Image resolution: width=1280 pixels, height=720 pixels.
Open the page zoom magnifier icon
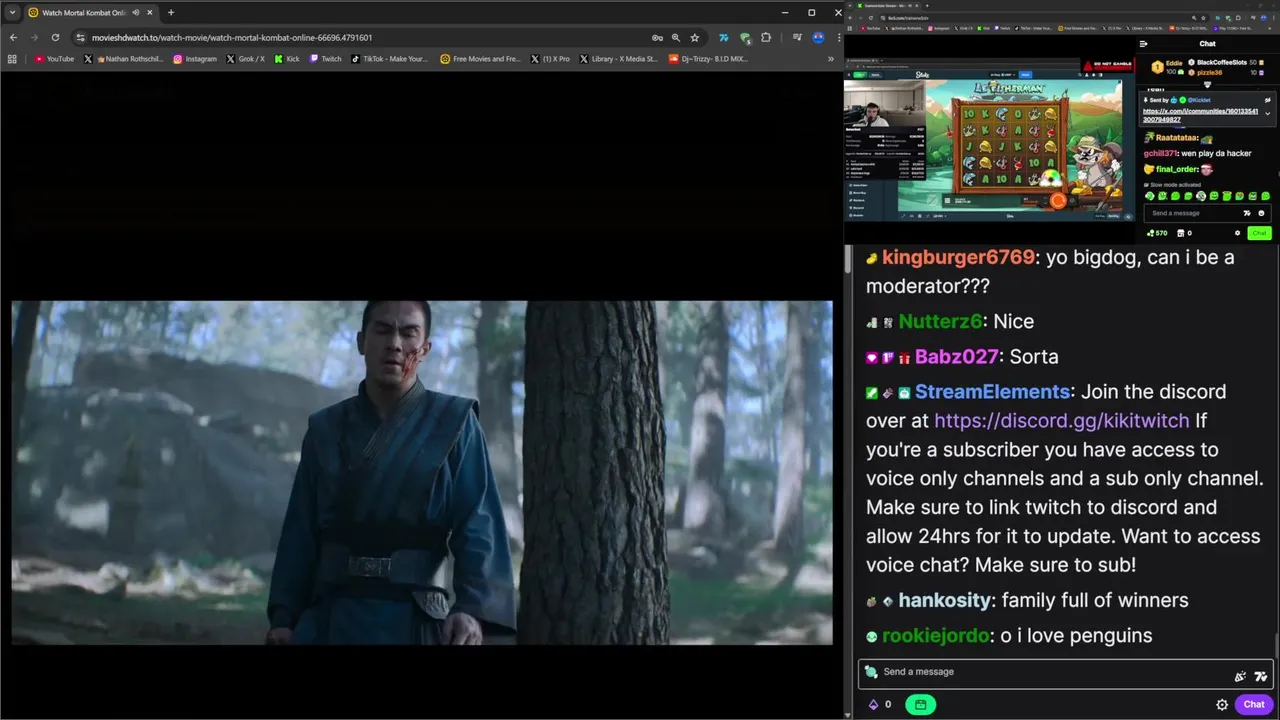pos(676,38)
